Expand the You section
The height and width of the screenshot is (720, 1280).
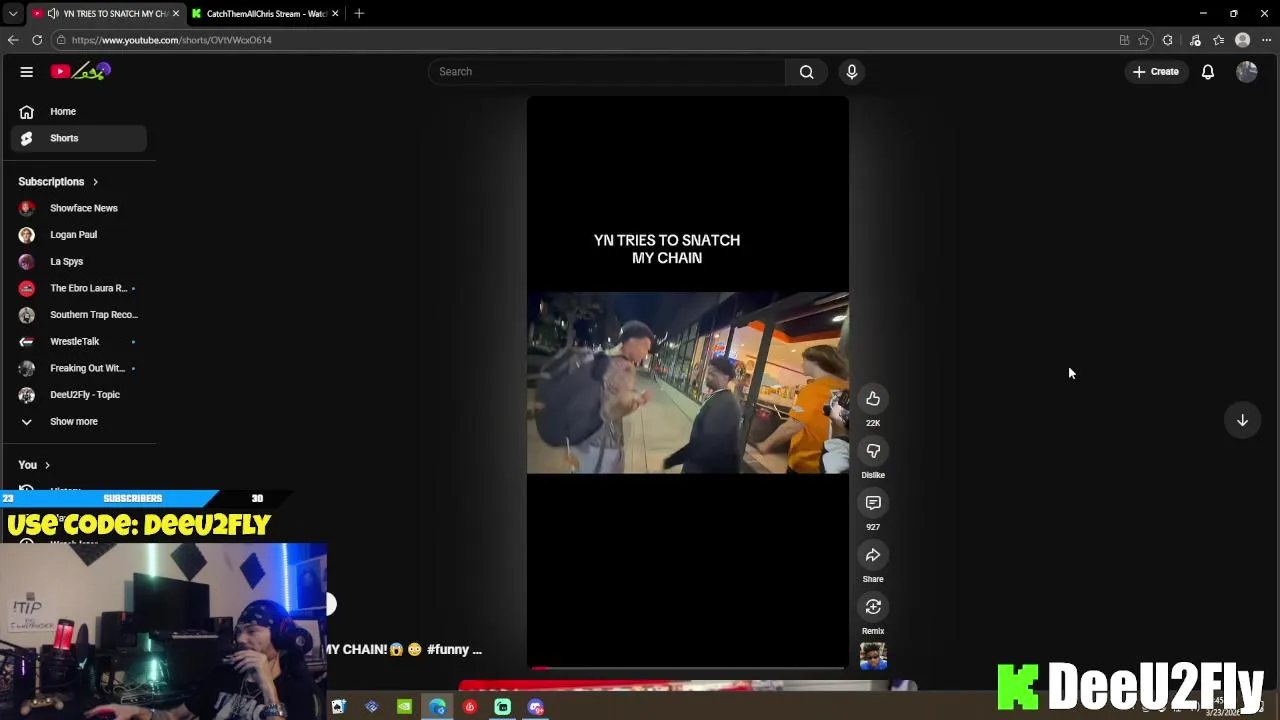click(x=34, y=465)
